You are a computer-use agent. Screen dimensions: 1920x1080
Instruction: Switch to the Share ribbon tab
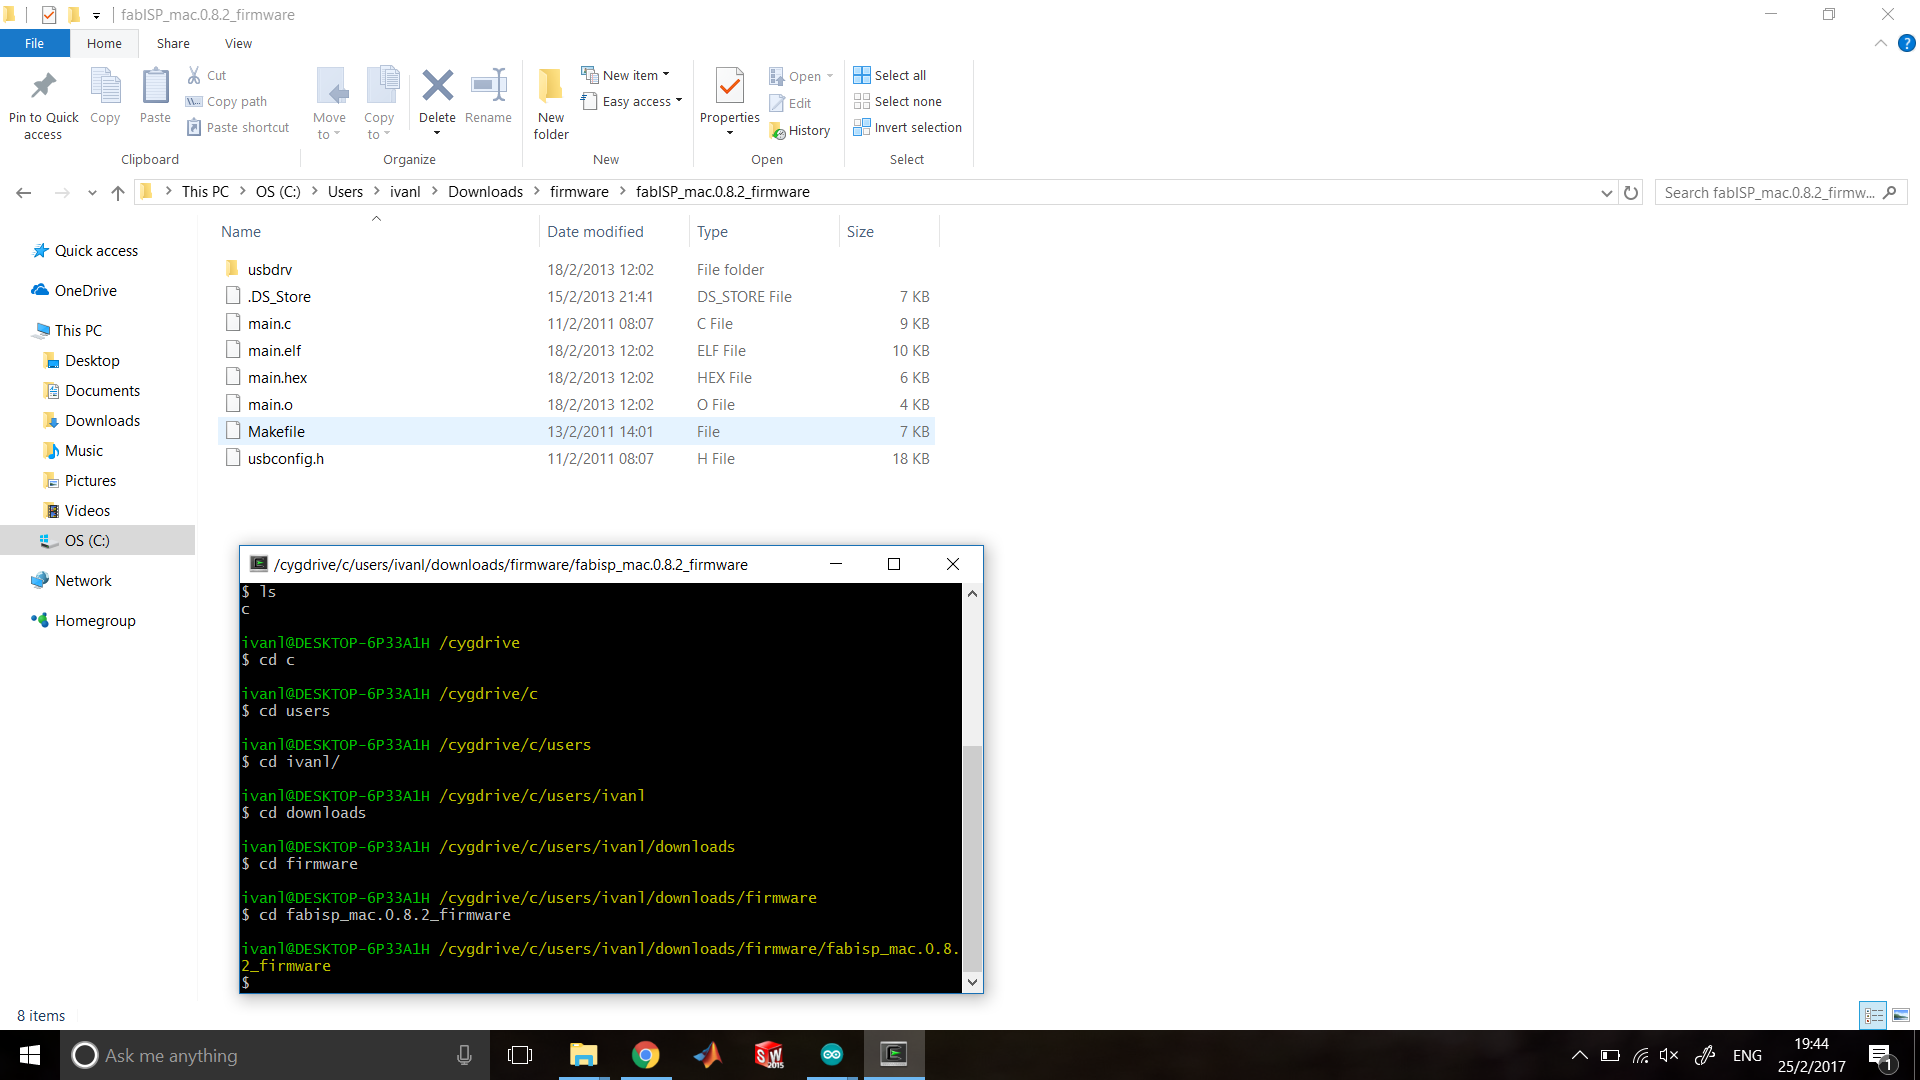click(173, 43)
